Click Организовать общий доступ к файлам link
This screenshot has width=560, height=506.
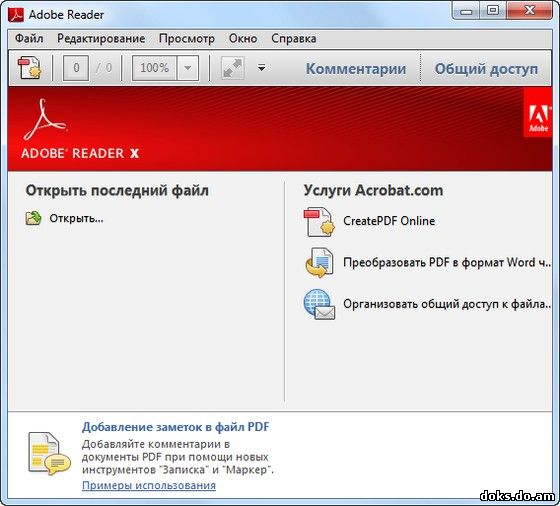[447, 304]
